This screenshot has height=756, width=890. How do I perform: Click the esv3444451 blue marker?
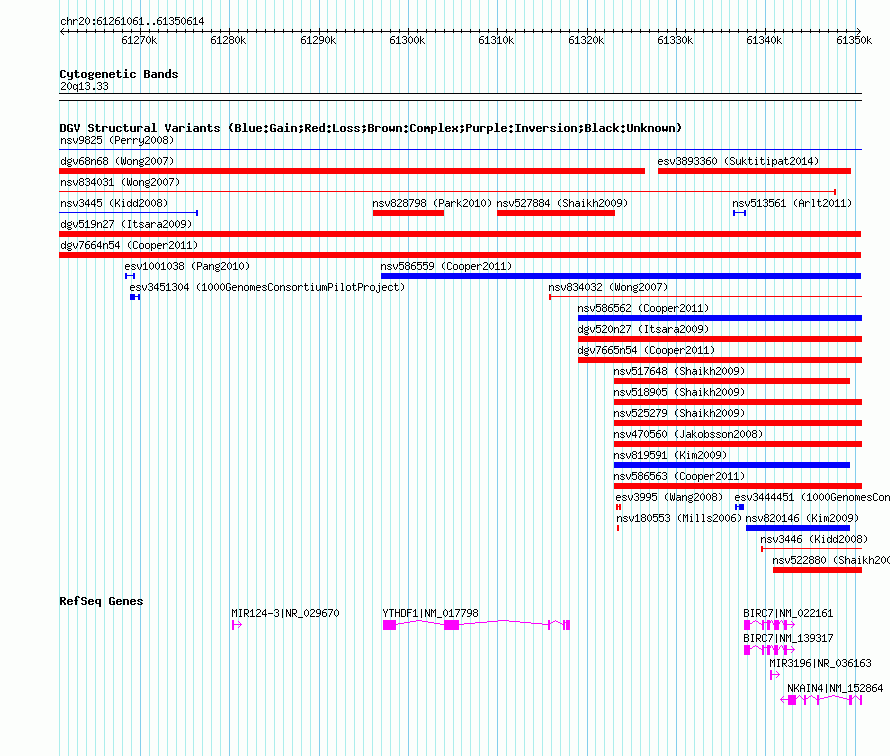[739, 507]
